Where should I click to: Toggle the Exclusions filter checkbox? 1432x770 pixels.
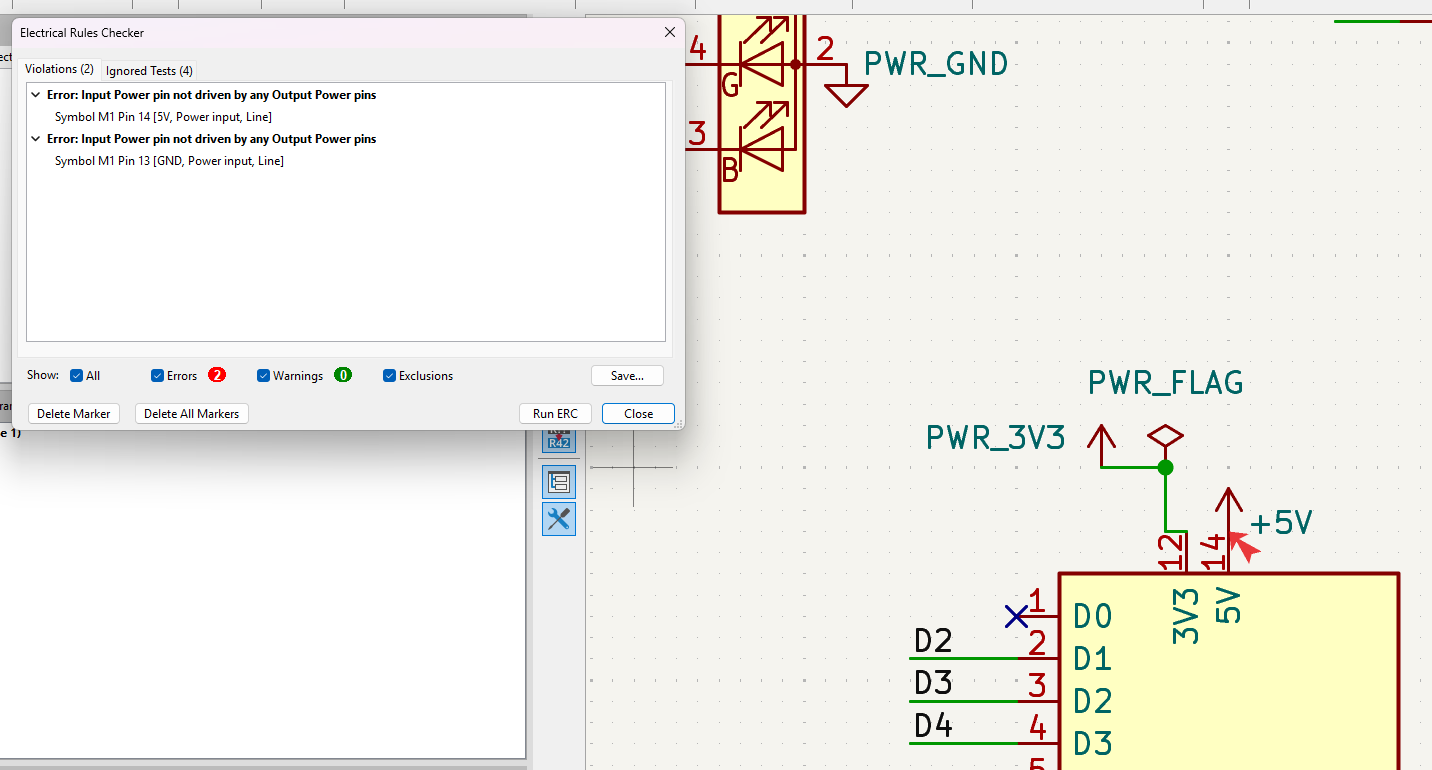coord(390,376)
